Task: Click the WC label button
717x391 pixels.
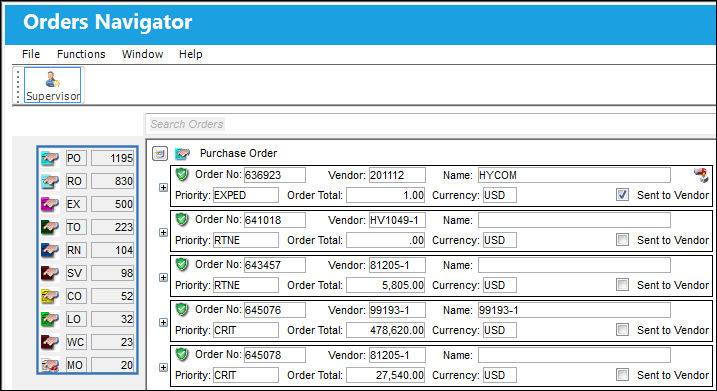Action: [x=76, y=342]
